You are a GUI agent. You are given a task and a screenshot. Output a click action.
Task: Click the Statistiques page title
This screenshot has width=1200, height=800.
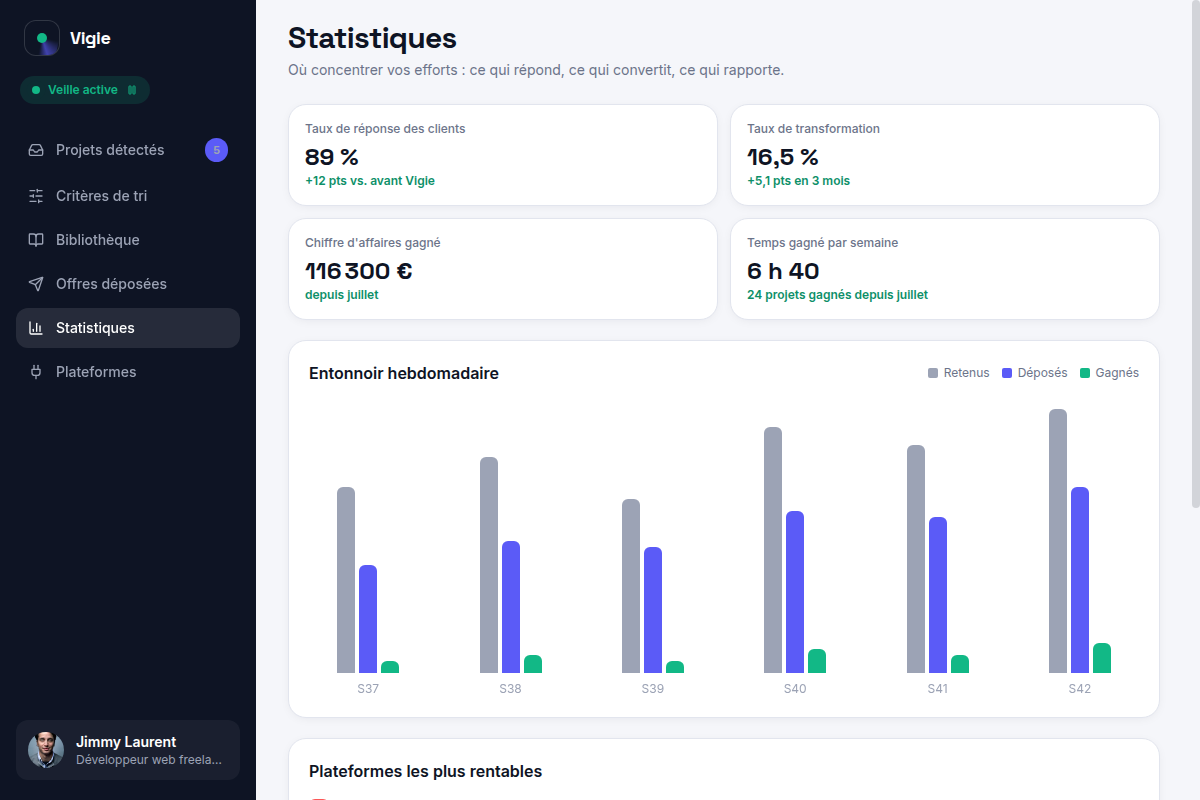pyautogui.click(x=372, y=38)
